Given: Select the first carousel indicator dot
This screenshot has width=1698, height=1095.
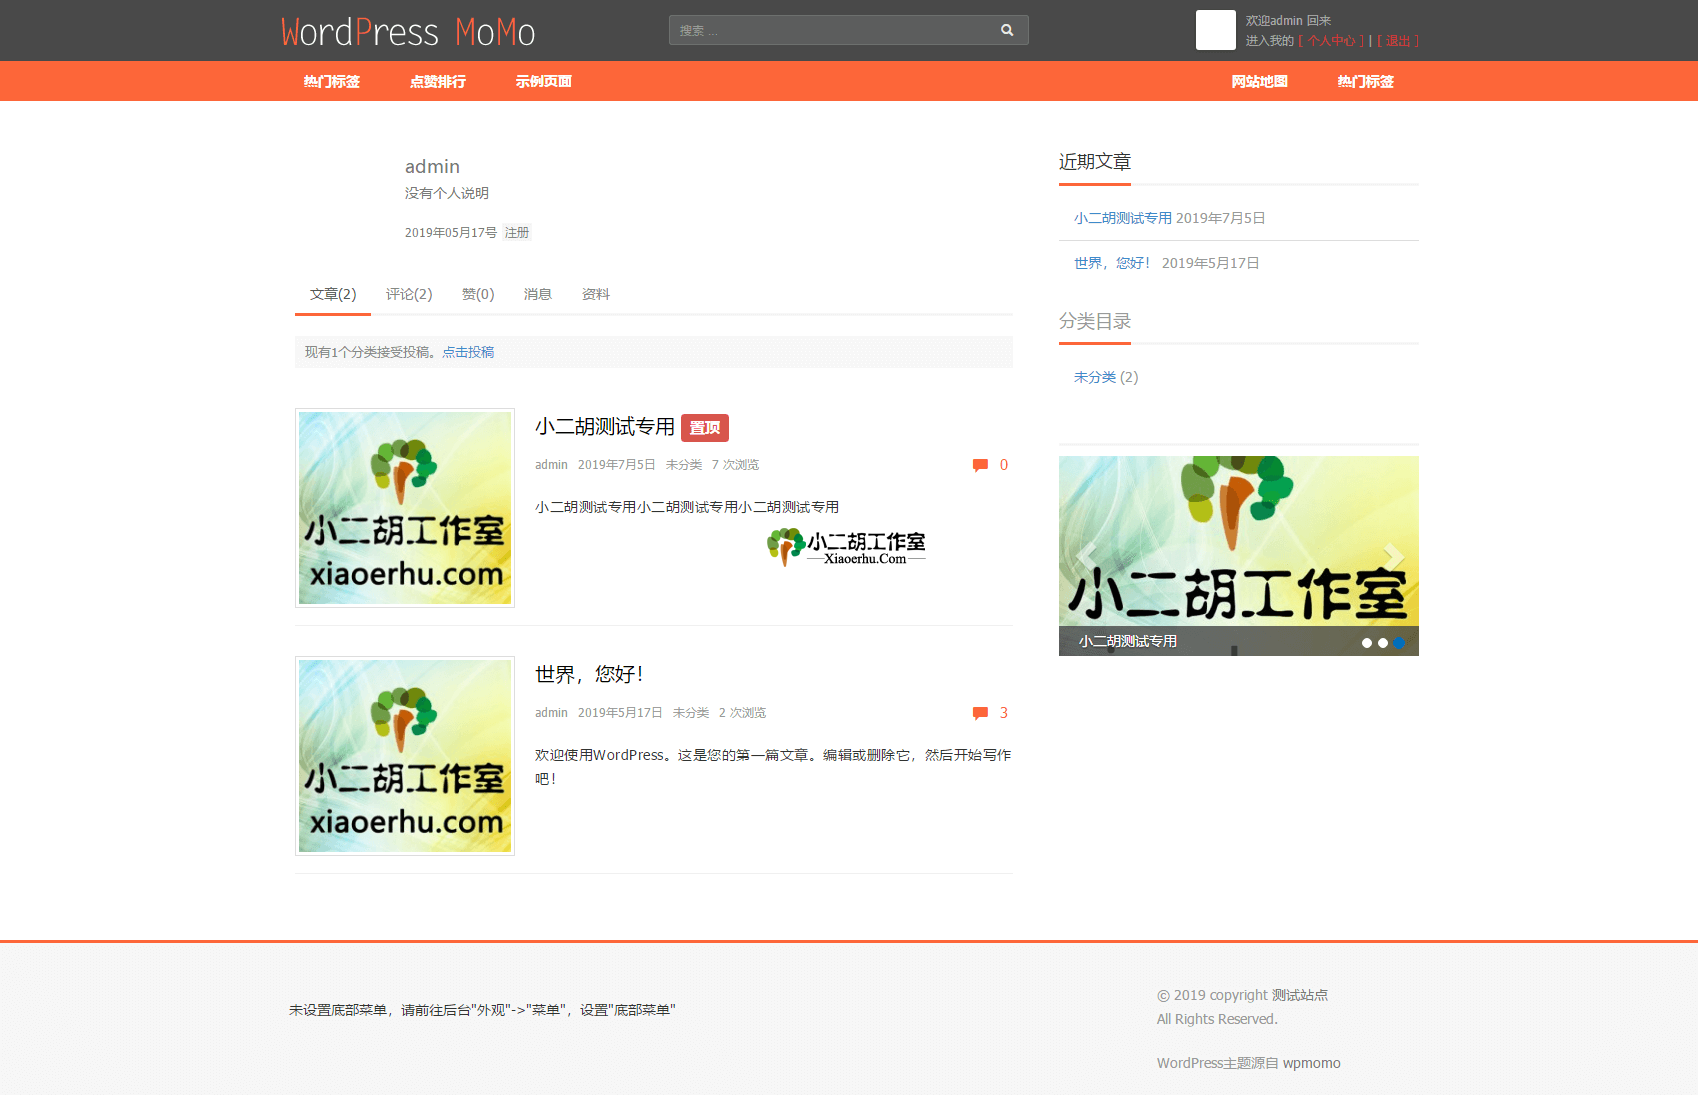Looking at the screenshot, I should tap(1367, 643).
